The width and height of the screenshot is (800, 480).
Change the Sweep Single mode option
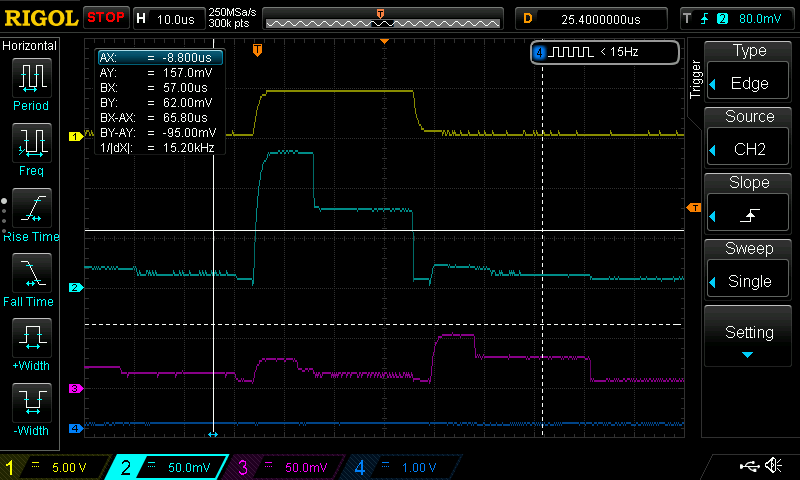749,268
